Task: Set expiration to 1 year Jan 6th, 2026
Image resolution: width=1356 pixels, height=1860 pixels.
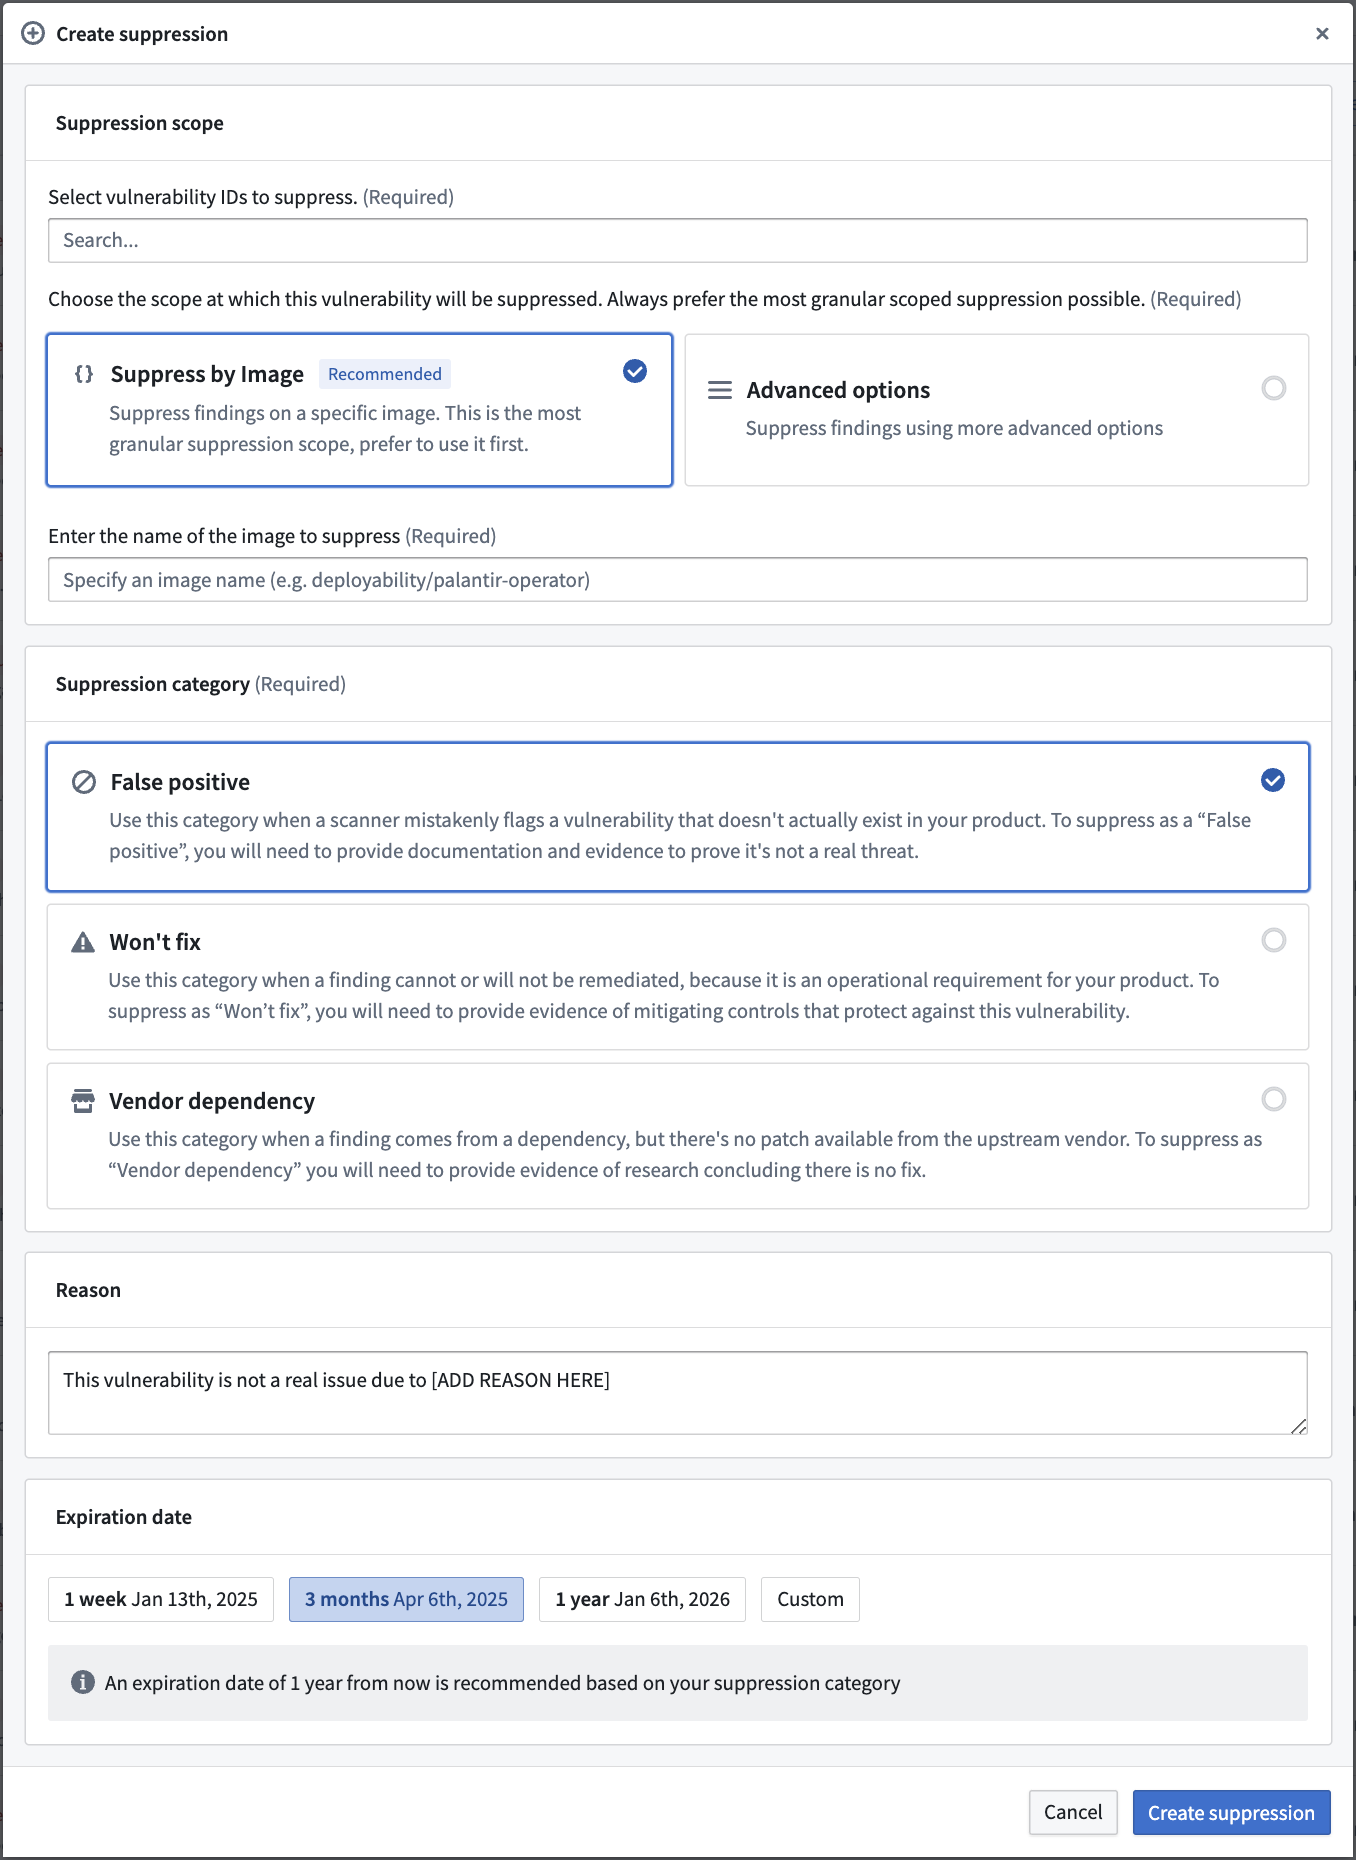Action: tap(642, 1599)
